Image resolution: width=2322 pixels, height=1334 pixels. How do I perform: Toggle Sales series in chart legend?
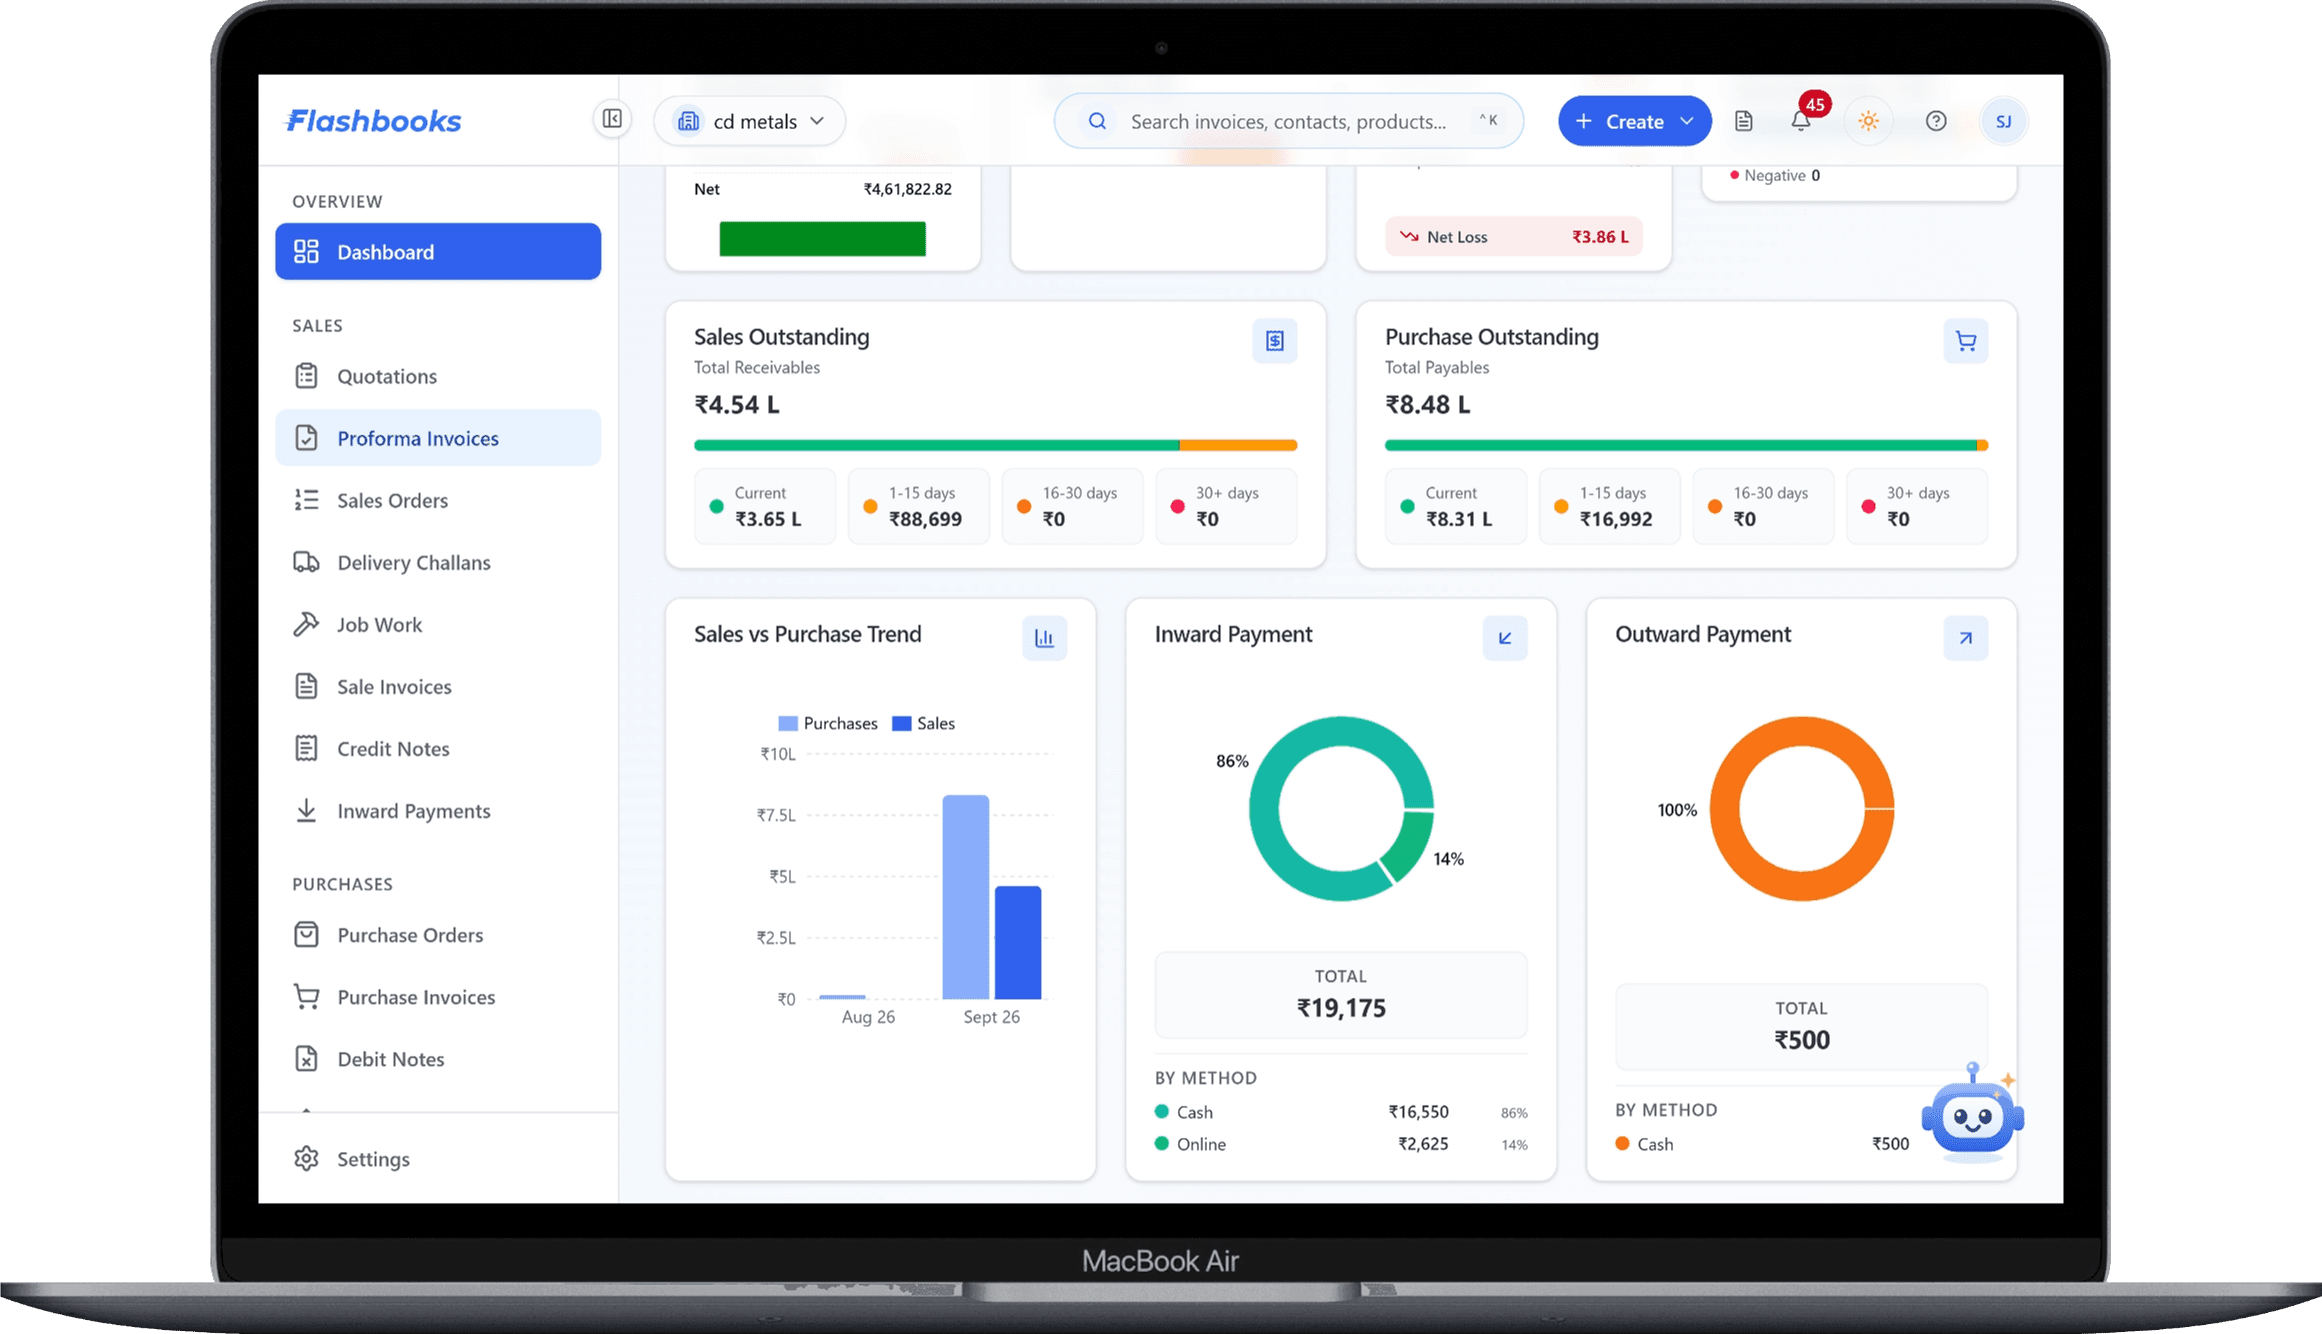923,723
